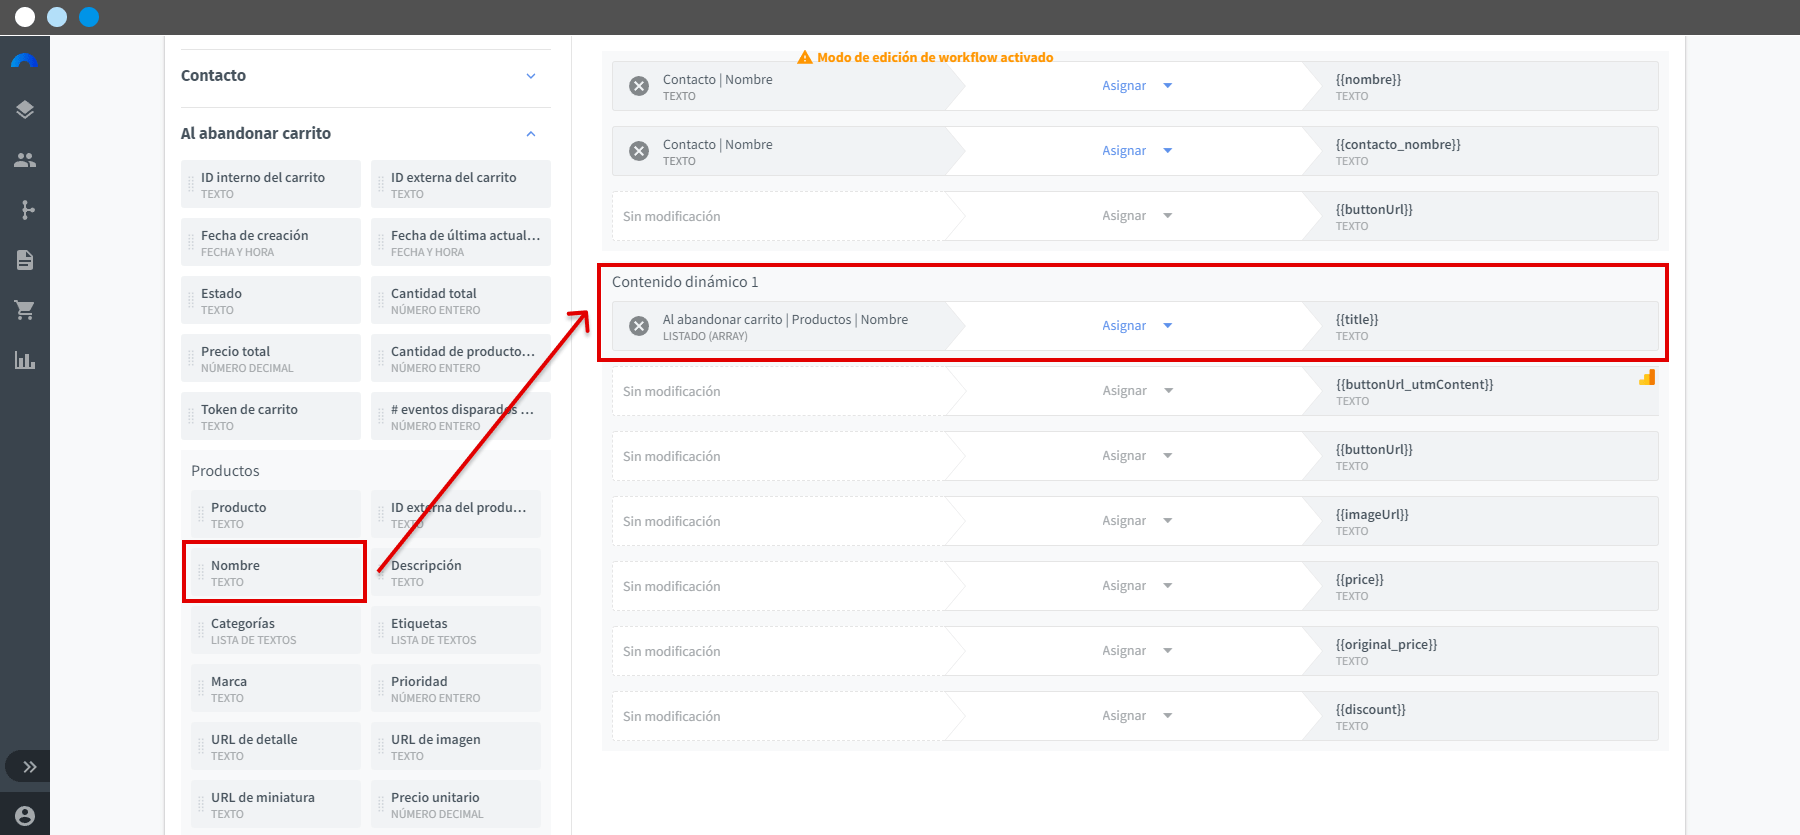1800x835 pixels.
Task: Open the layers icon in the sidebar
Action: [25, 110]
